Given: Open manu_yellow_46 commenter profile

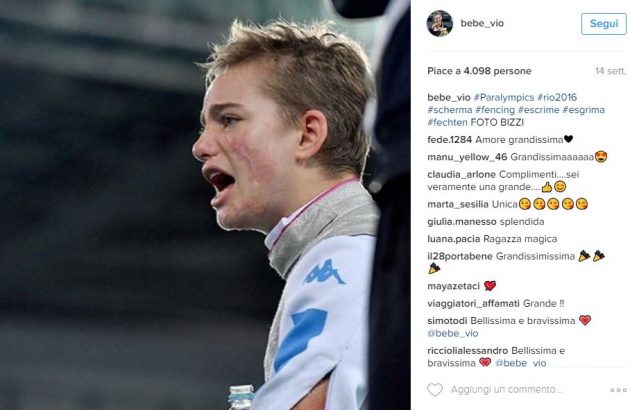Looking at the screenshot, I should [x=467, y=157].
